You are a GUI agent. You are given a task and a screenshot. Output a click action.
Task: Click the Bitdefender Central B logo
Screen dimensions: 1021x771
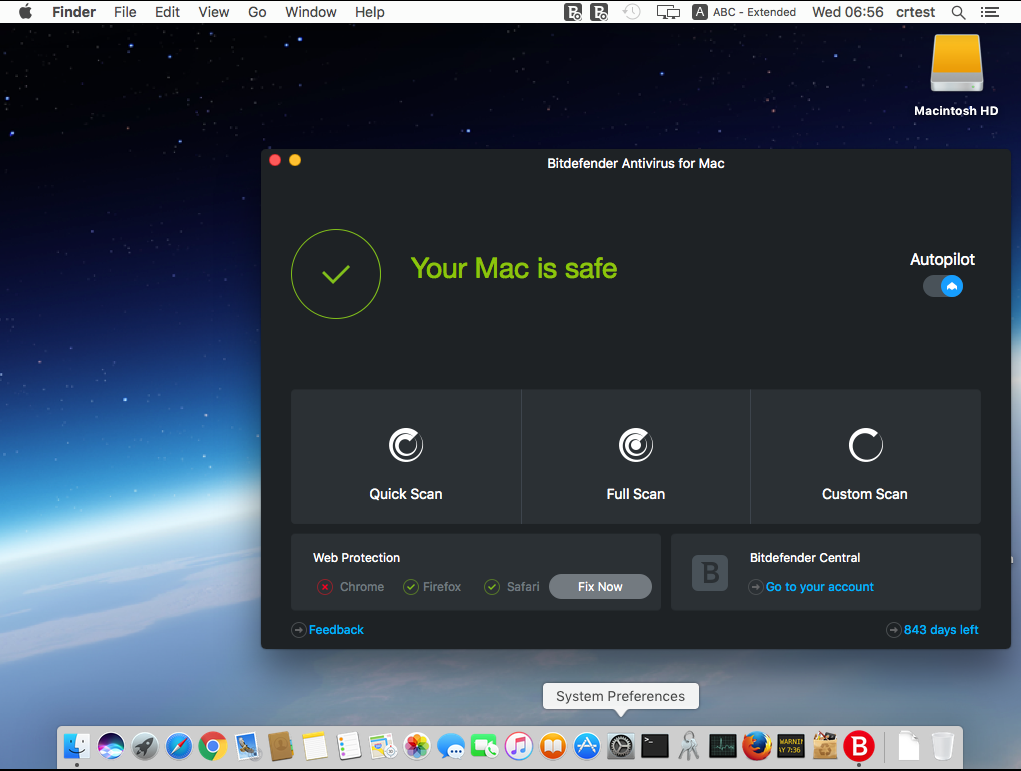pyautogui.click(x=710, y=573)
